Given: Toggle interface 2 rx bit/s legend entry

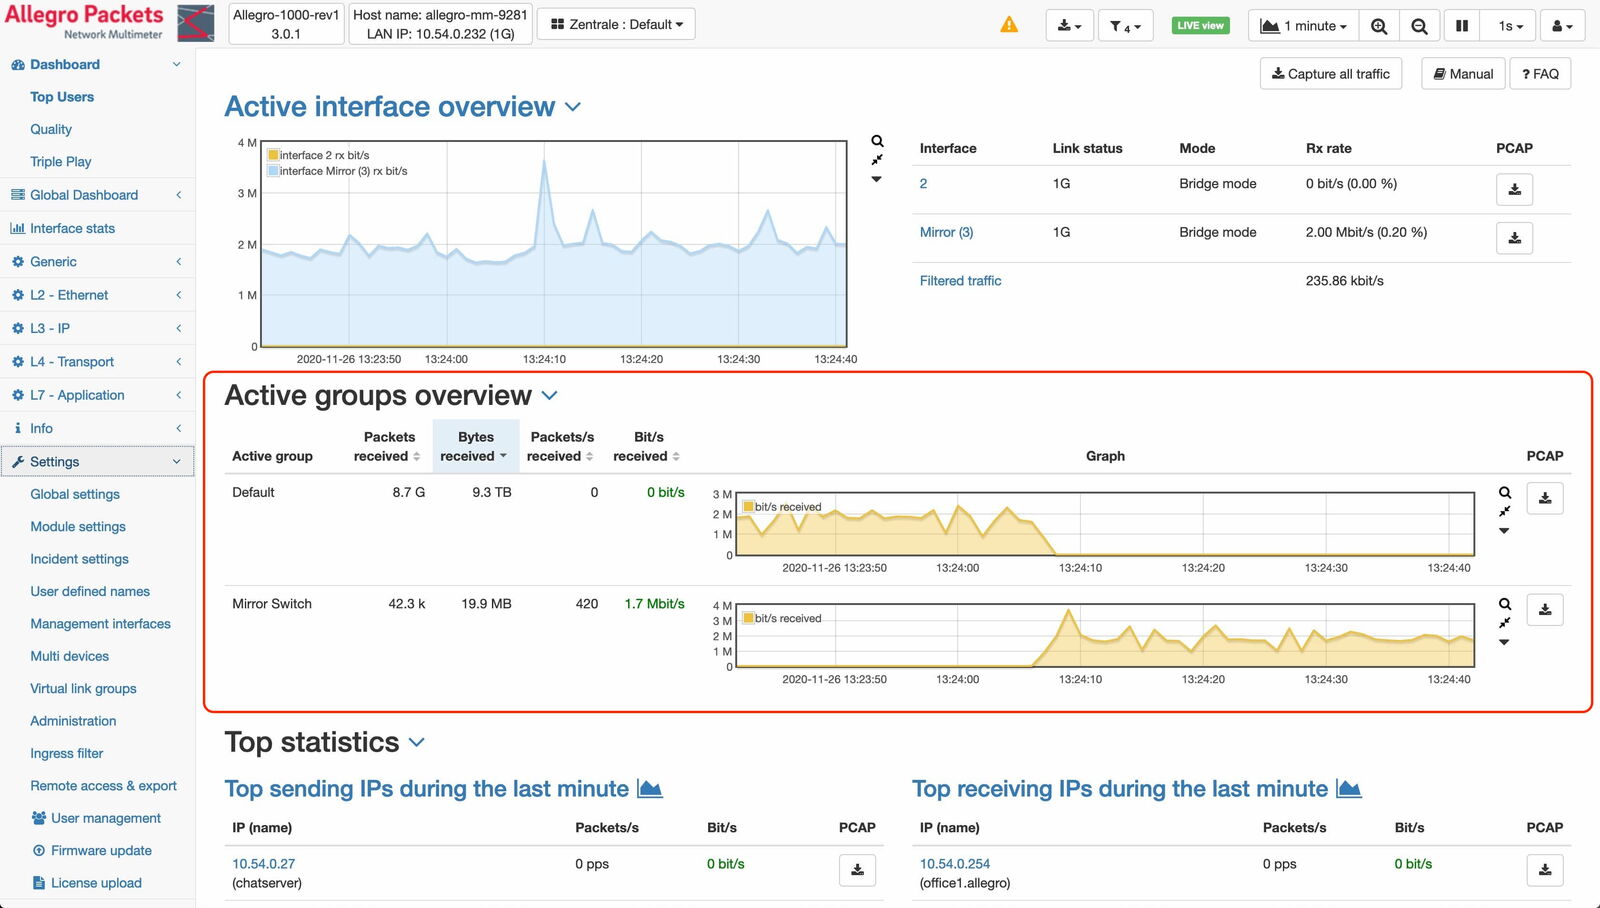Looking at the screenshot, I should click(x=318, y=155).
